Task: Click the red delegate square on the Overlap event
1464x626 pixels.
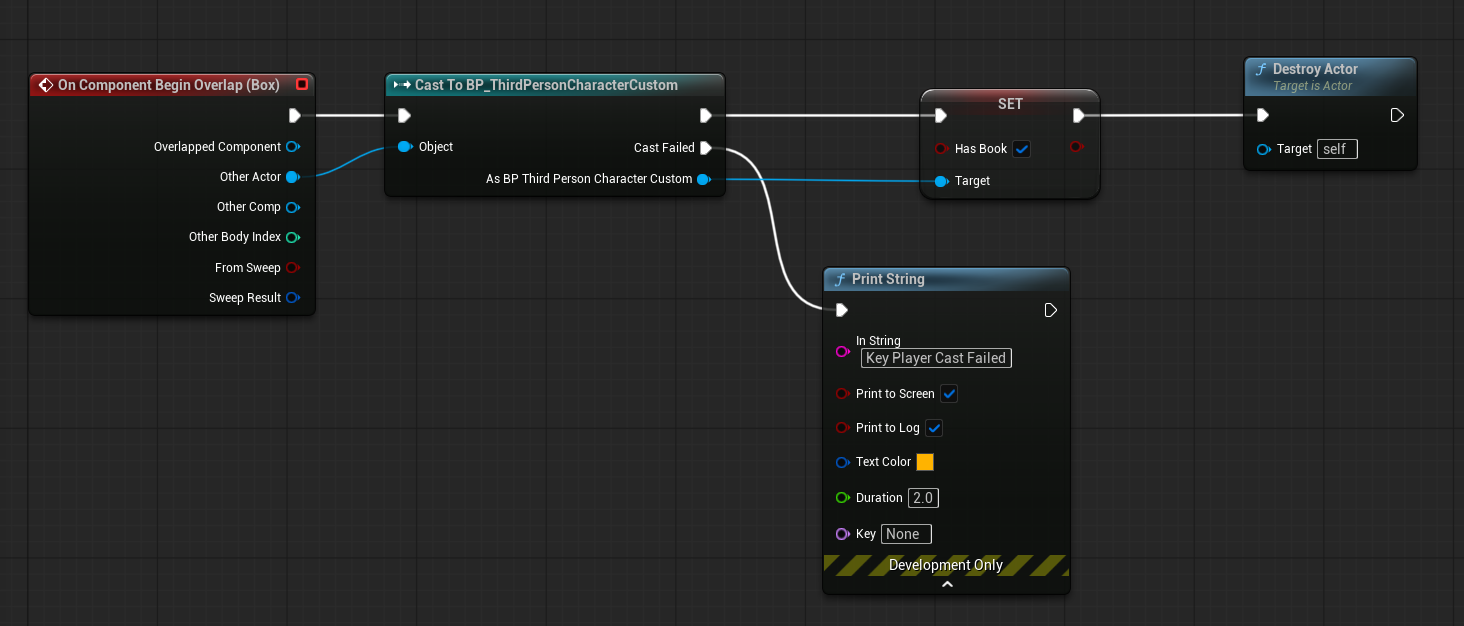Action: click(x=302, y=85)
